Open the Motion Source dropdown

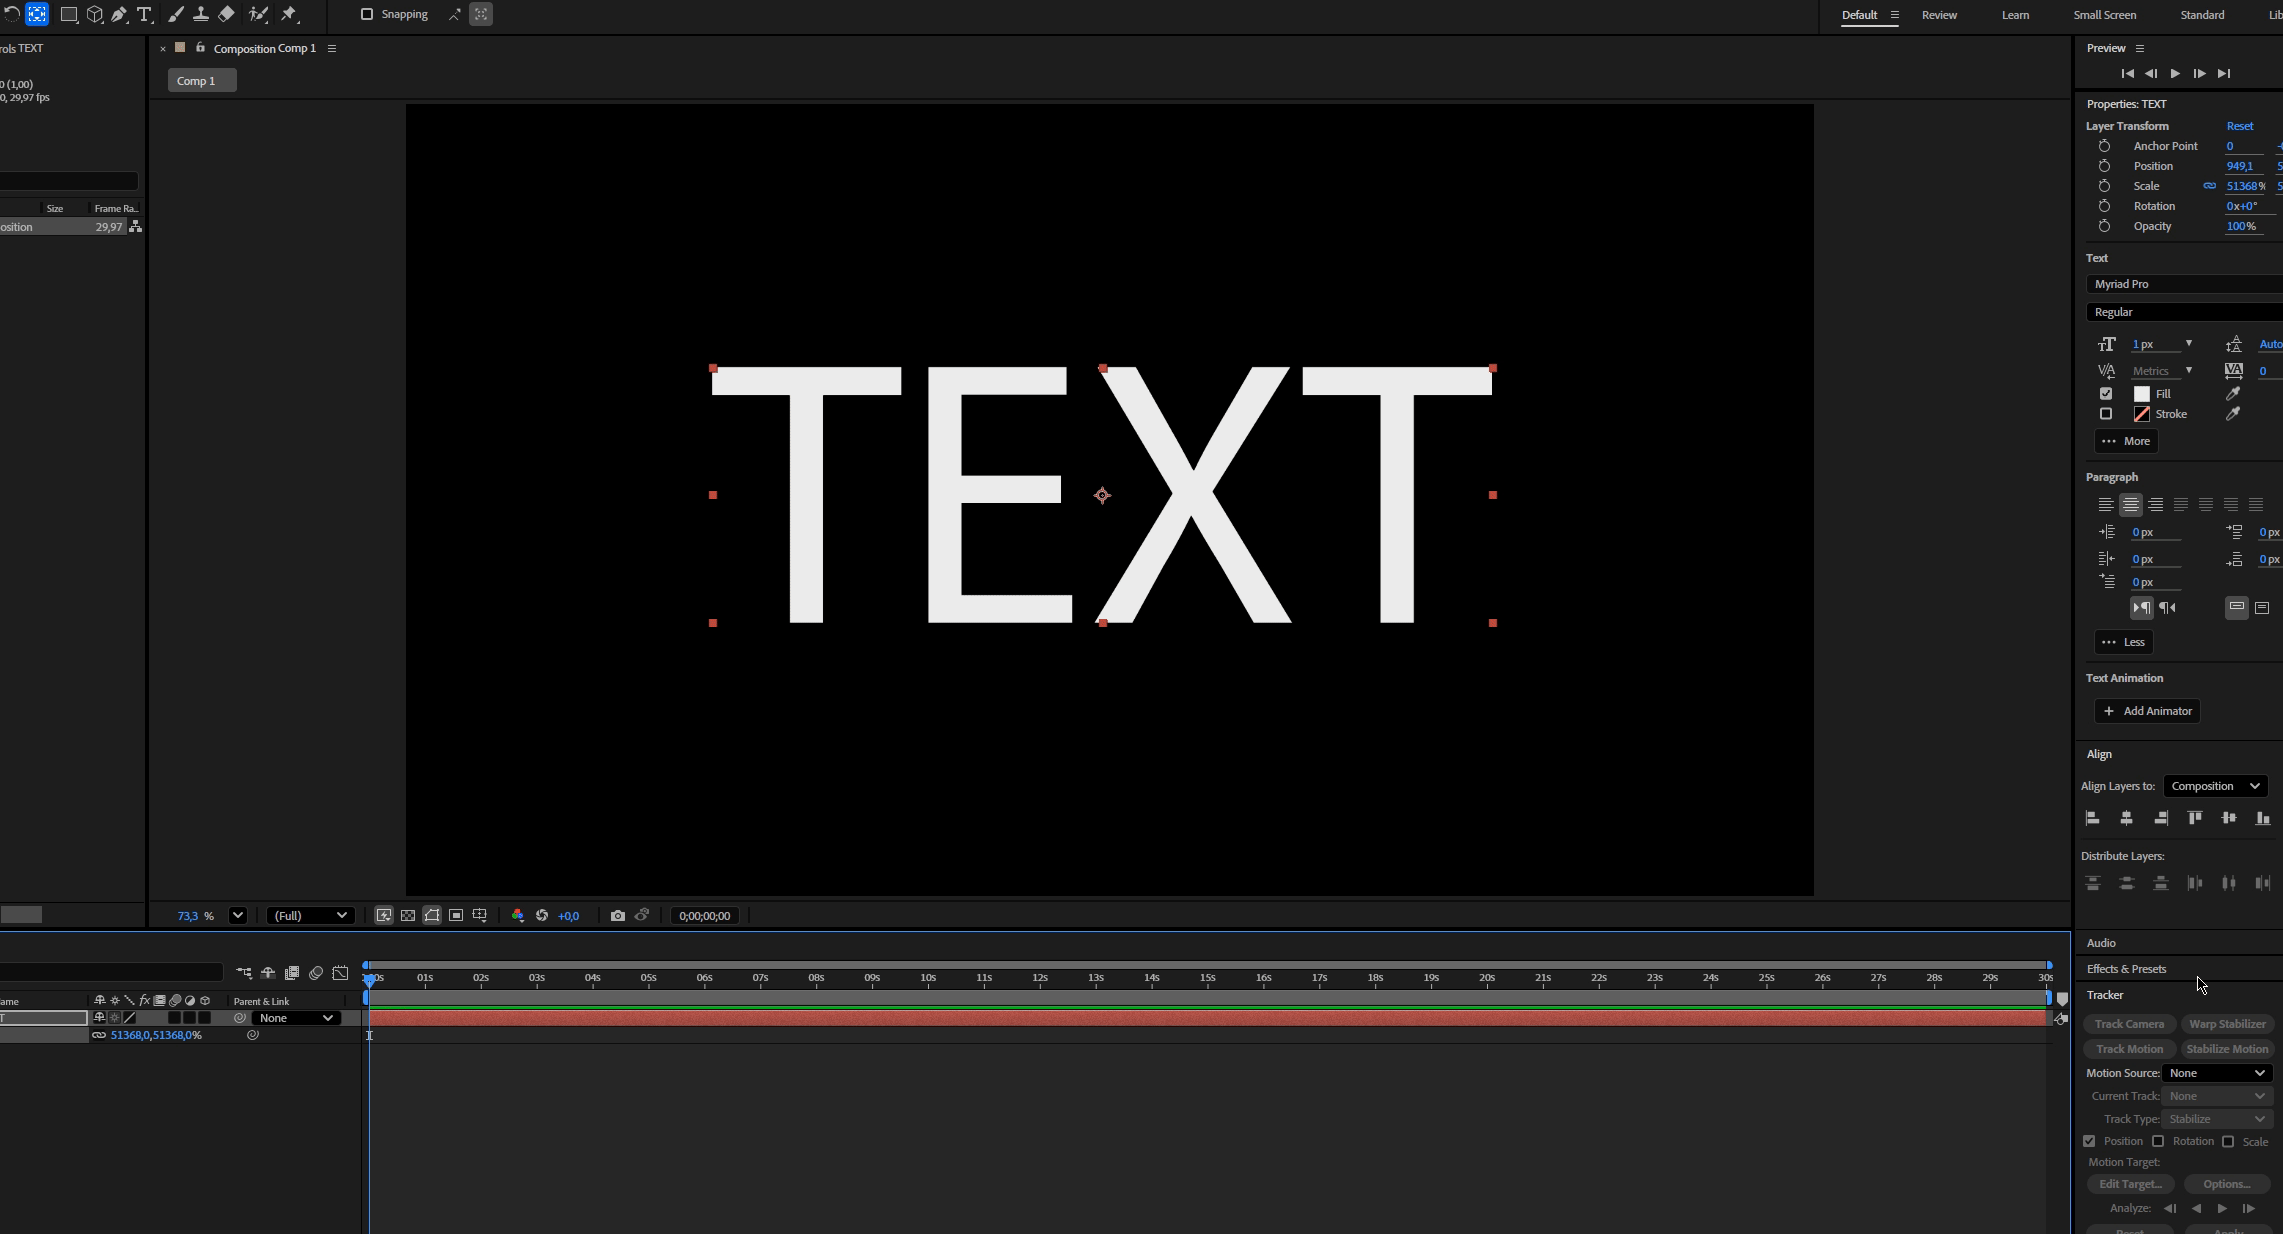pyautogui.click(x=2217, y=1073)
